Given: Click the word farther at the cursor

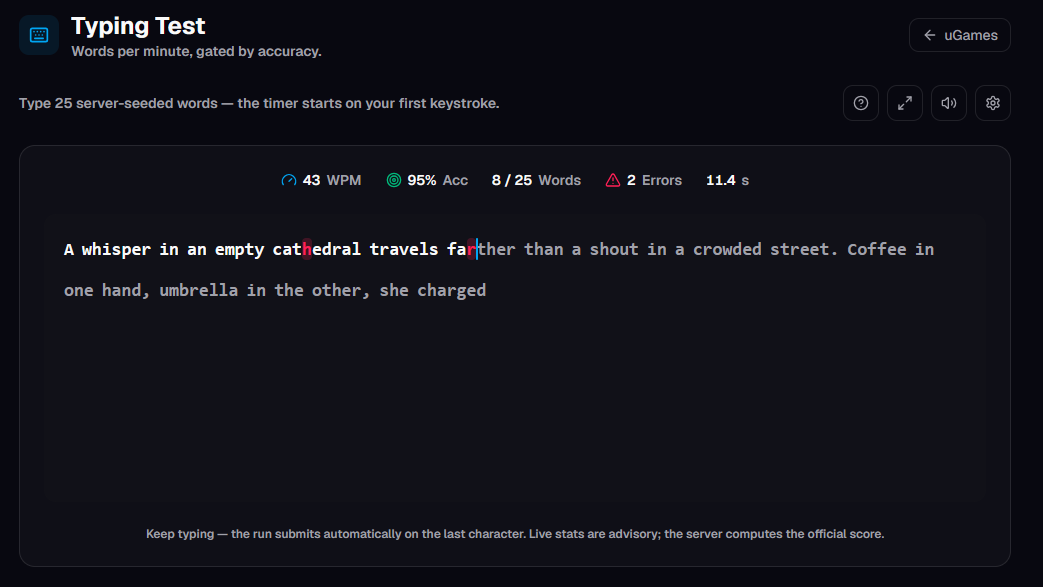Looking at the screenshot, I should 481,250.
